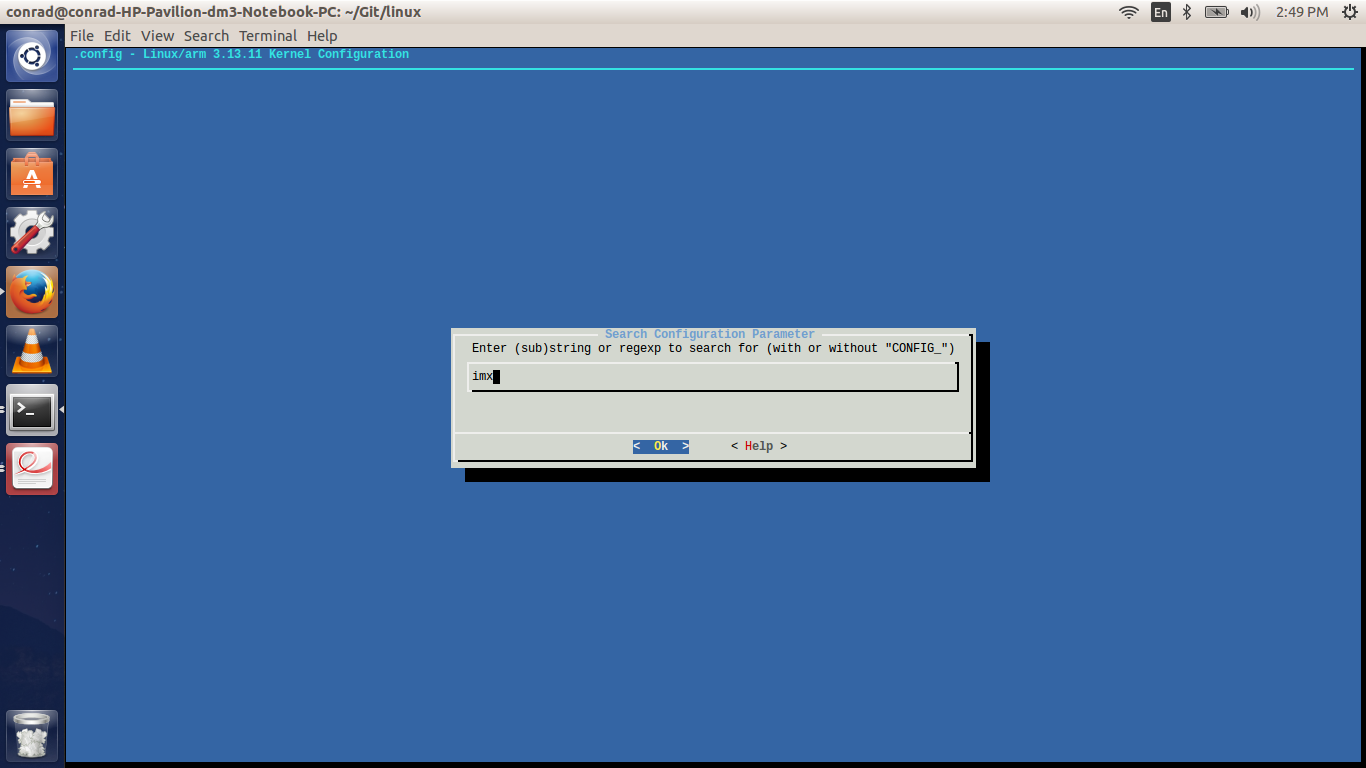Open the Trash at the bottom of the dock
This screenshot has width=1366, height=768.
31,736
